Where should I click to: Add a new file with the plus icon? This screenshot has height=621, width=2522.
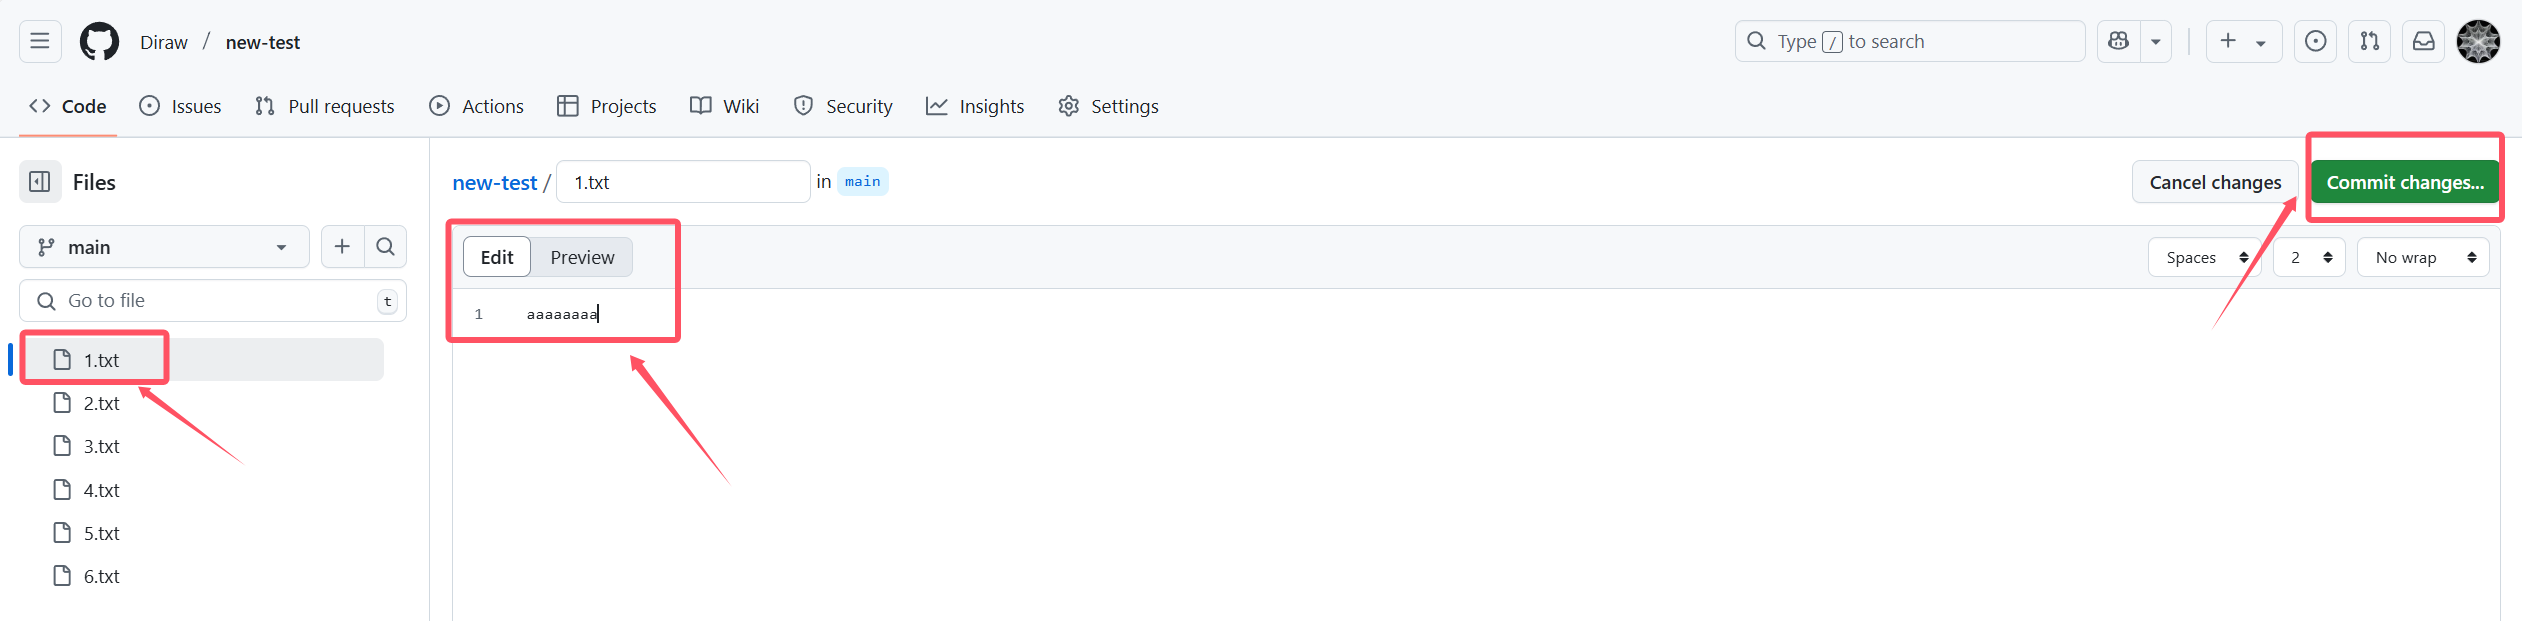click(342, 246)
